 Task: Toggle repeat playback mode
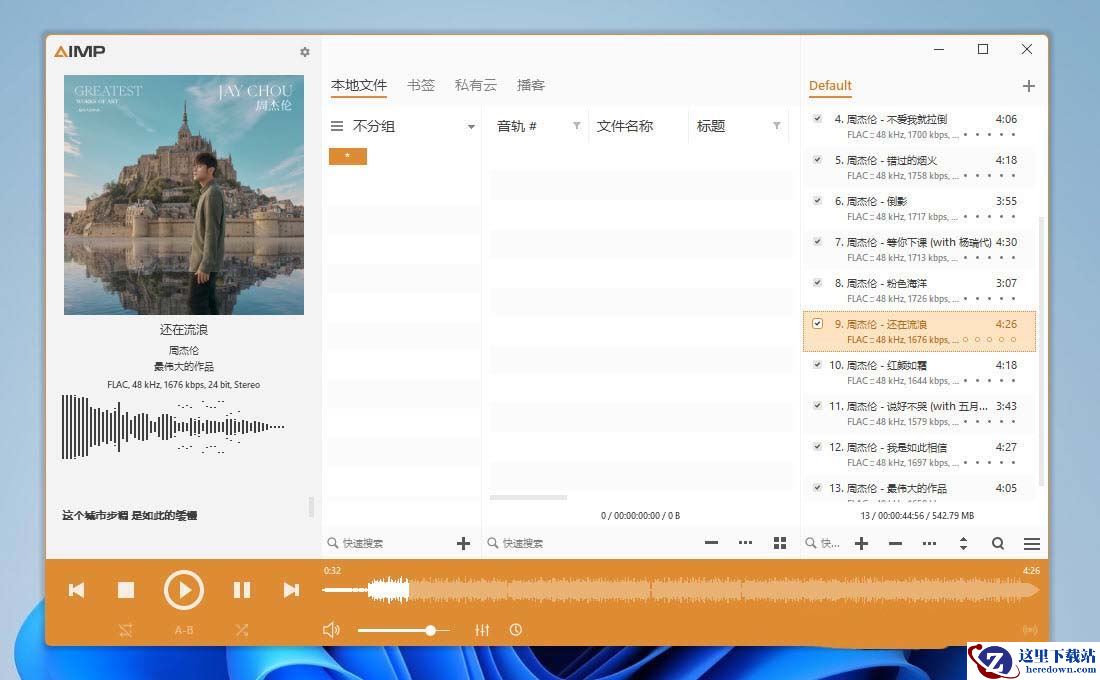coord(125,630)
